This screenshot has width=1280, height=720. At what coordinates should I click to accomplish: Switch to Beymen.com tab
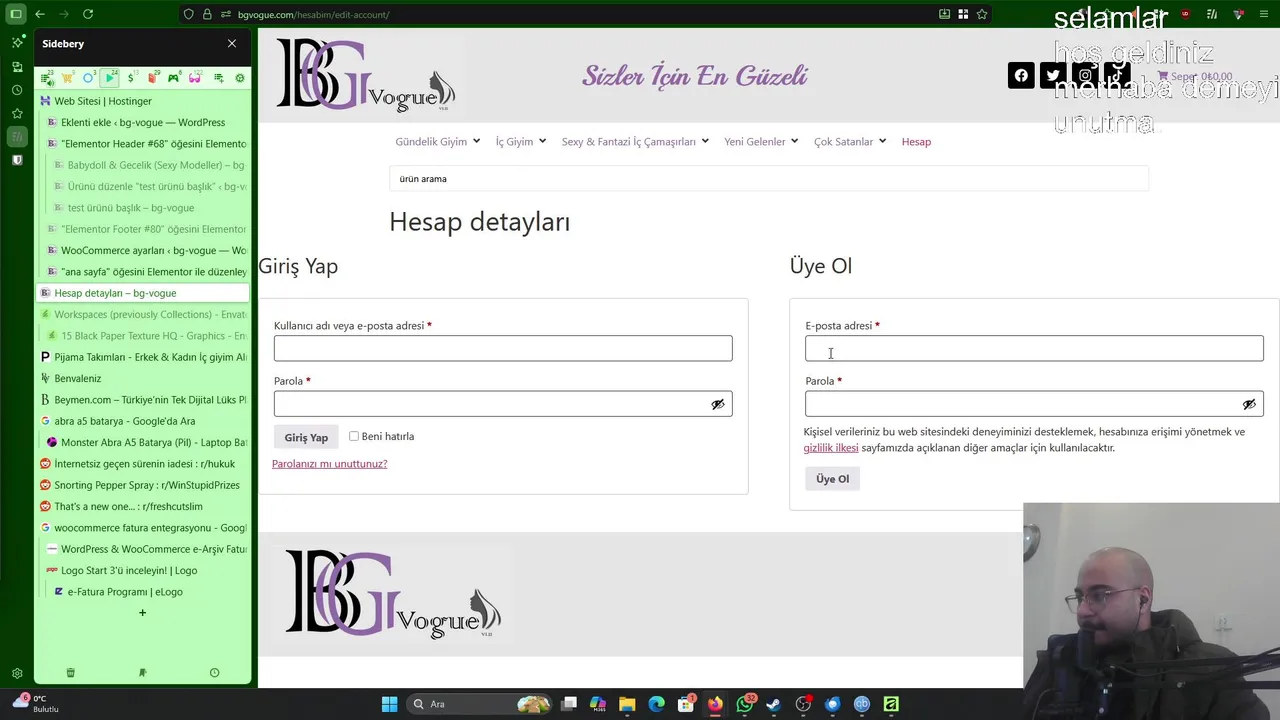142,400
